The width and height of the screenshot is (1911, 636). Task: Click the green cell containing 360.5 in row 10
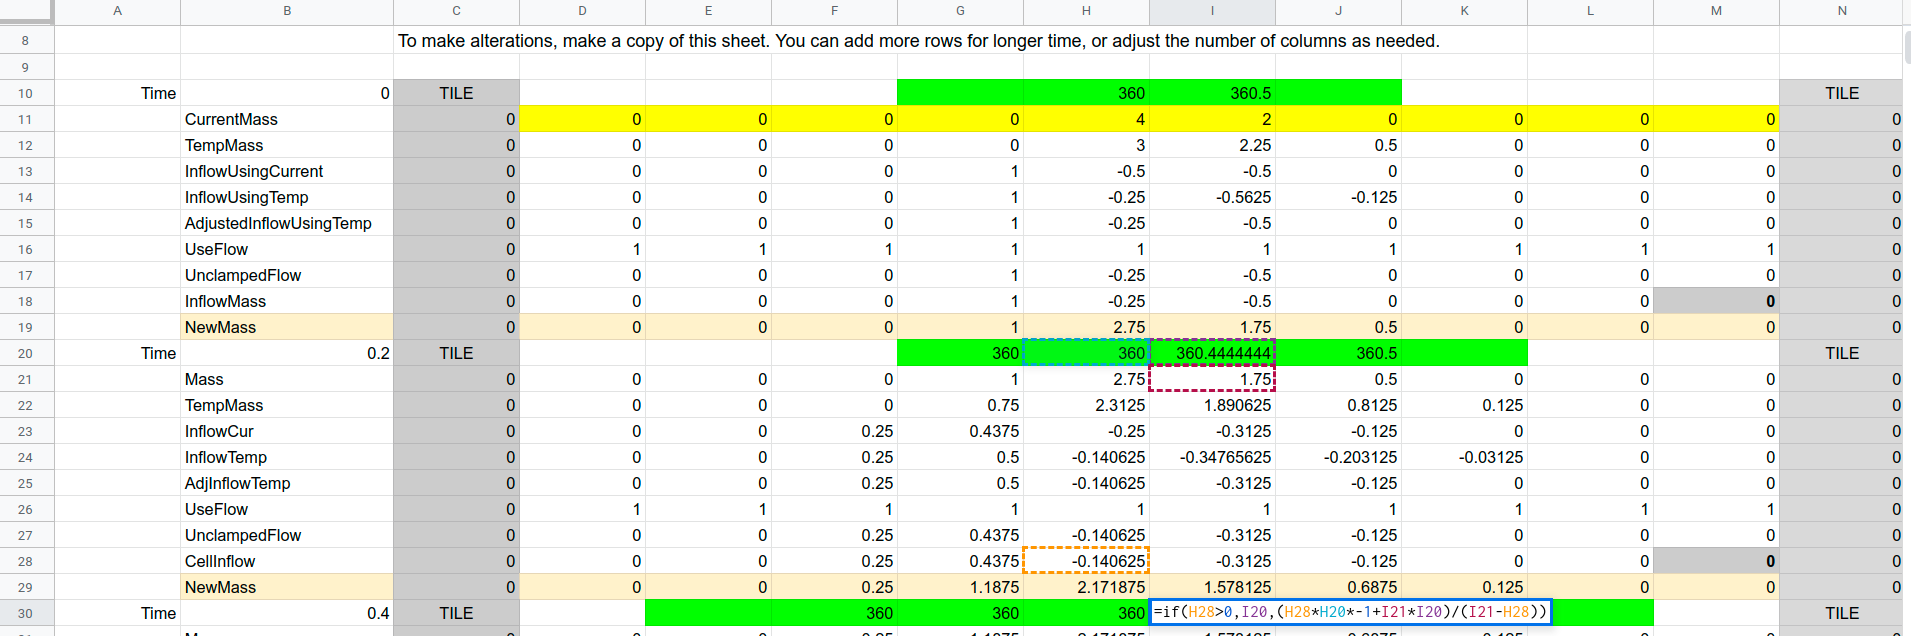point(1212,93)
